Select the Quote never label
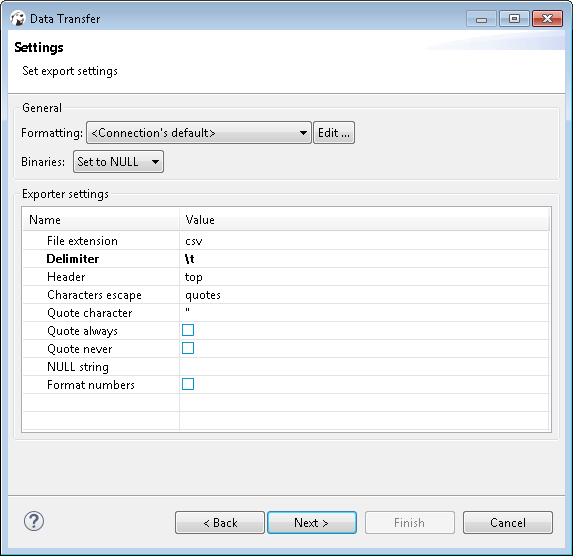 (x=80, y=349)
